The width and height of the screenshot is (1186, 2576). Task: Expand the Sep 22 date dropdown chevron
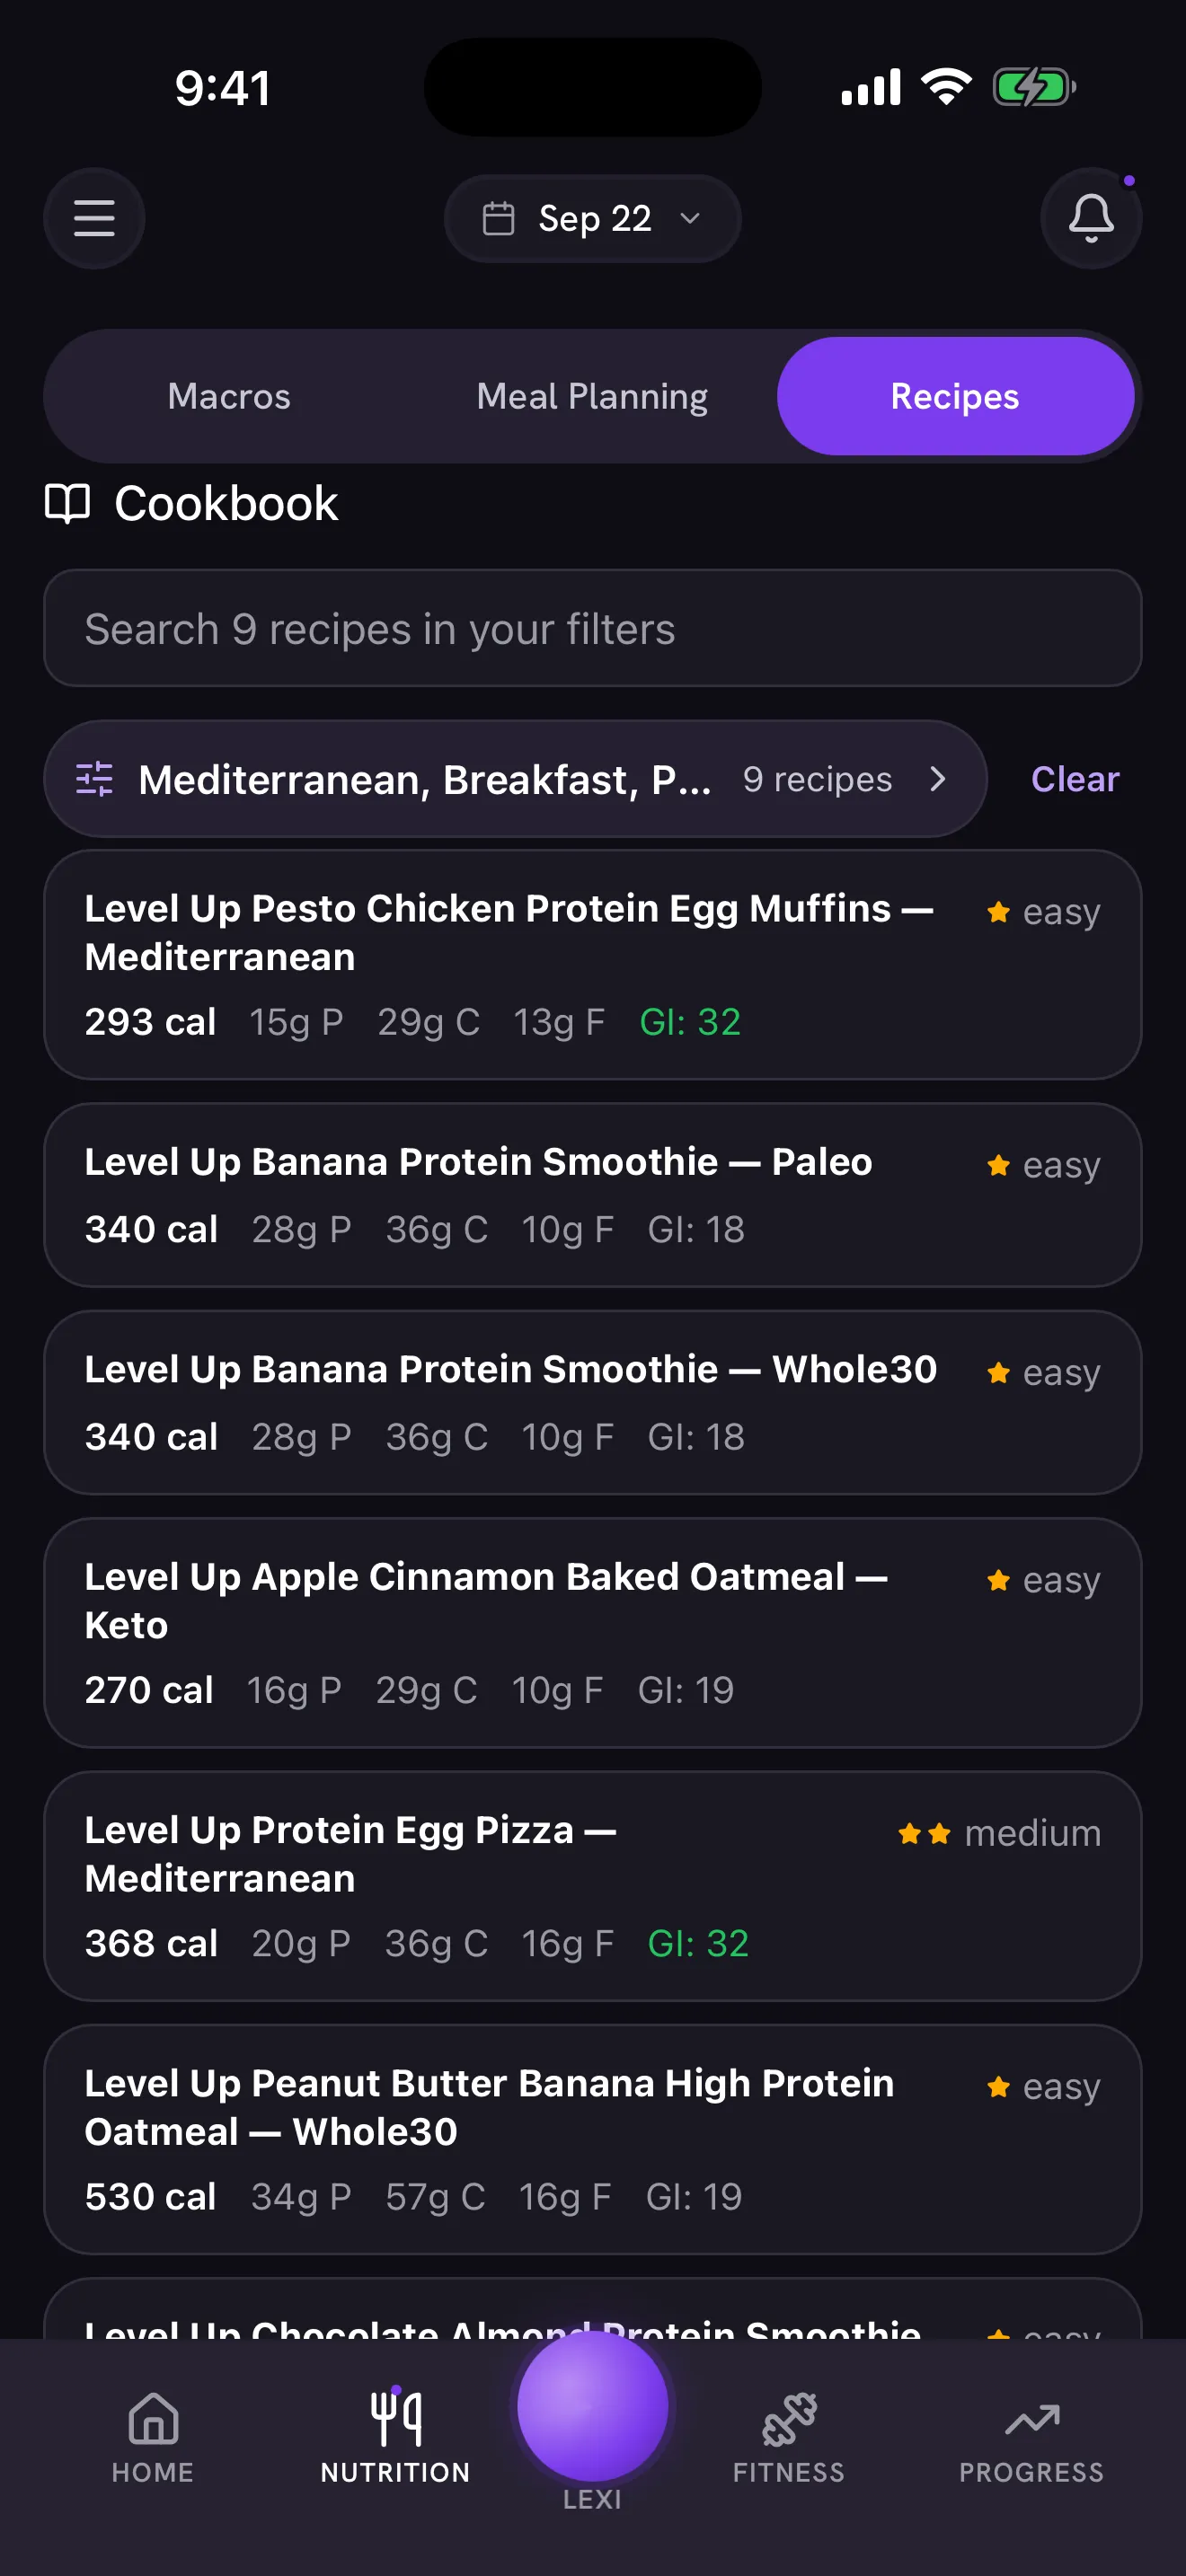point(690,218)
